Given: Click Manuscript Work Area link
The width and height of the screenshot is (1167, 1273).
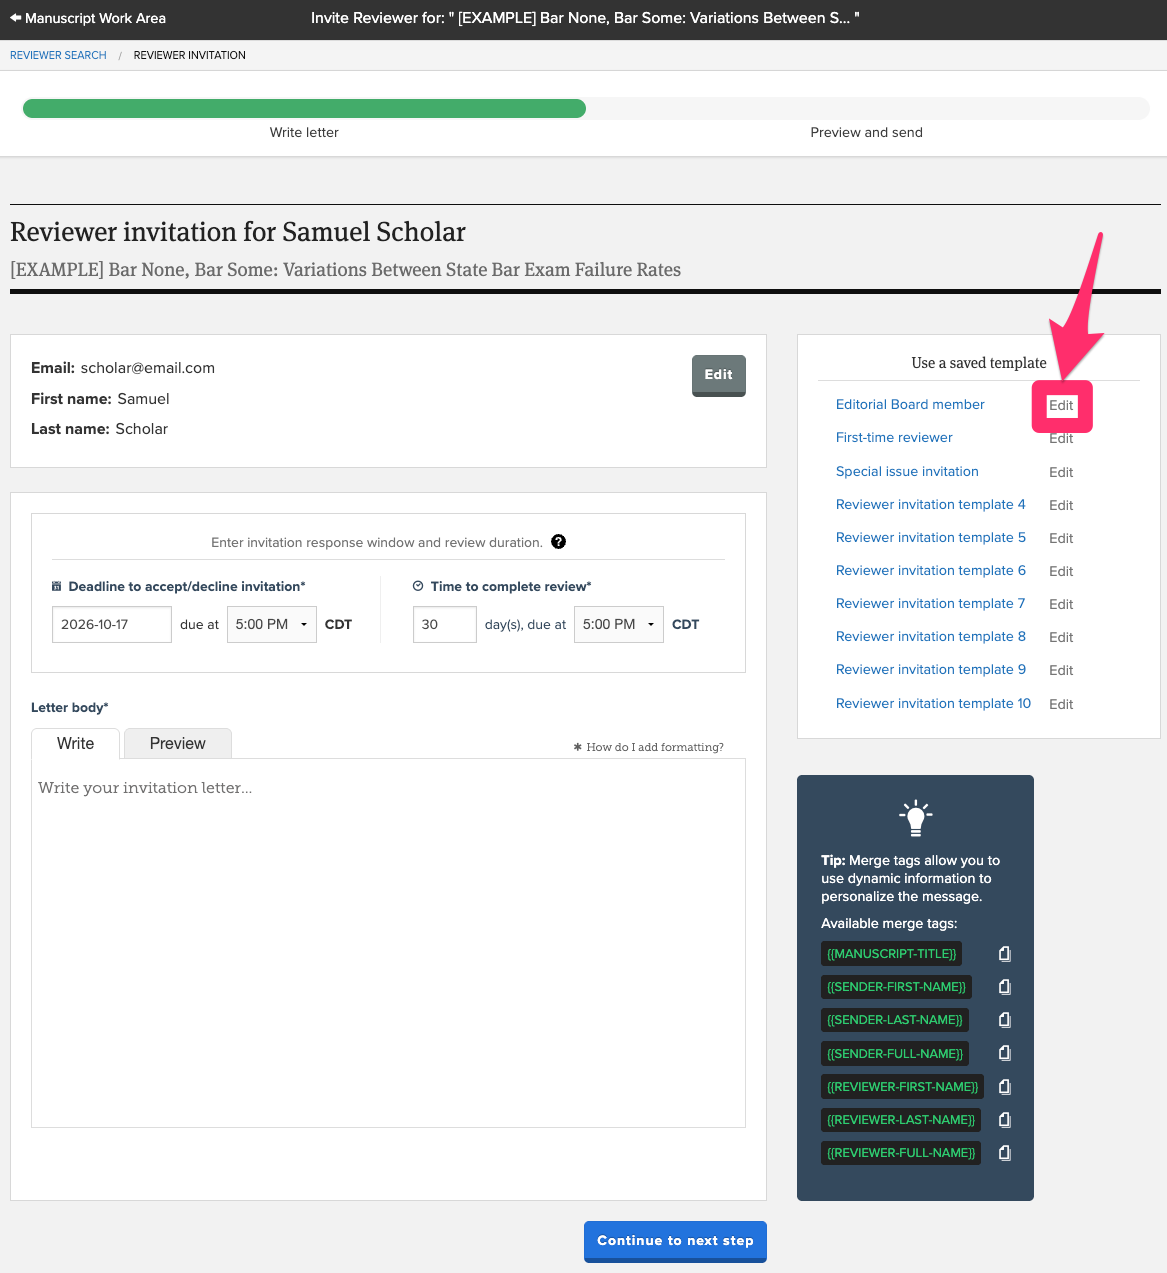Looking at the screenshot, I should click(95, 18).
